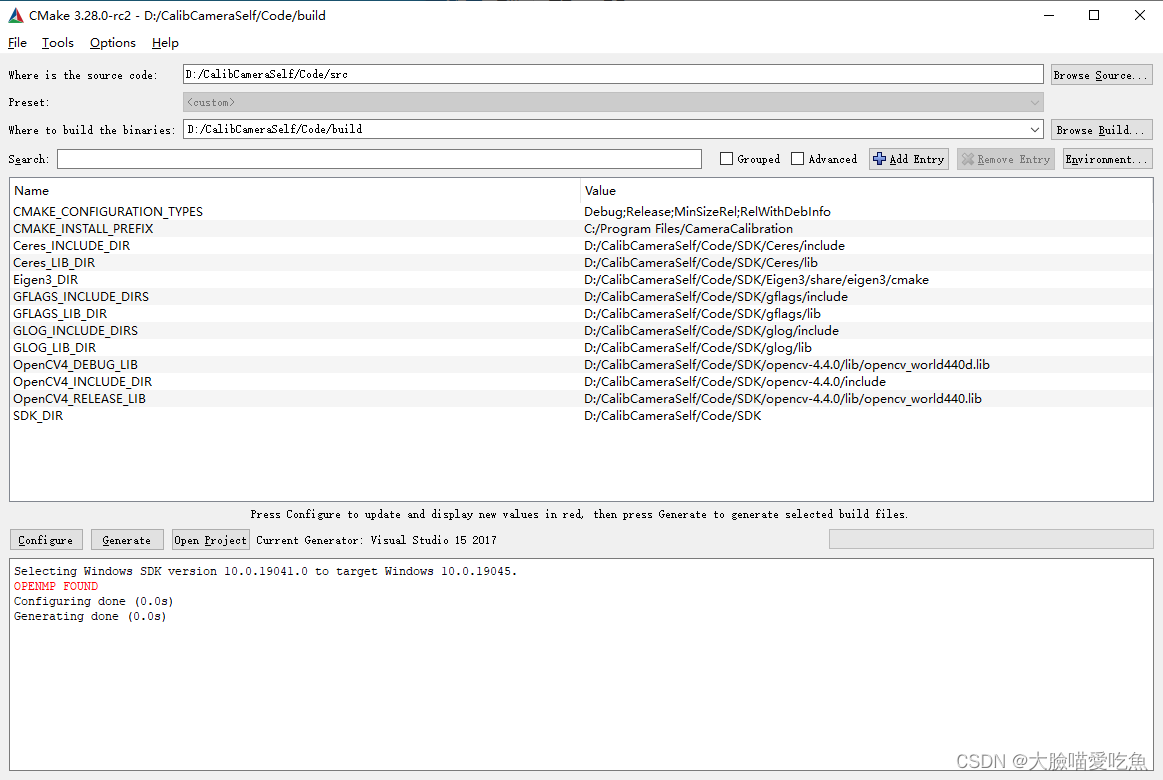Image resolution: width=1163 pixels, height=780 pixels.
Task: Click the Selecting Windows SDK version log line
Action: tap(266, 571)
